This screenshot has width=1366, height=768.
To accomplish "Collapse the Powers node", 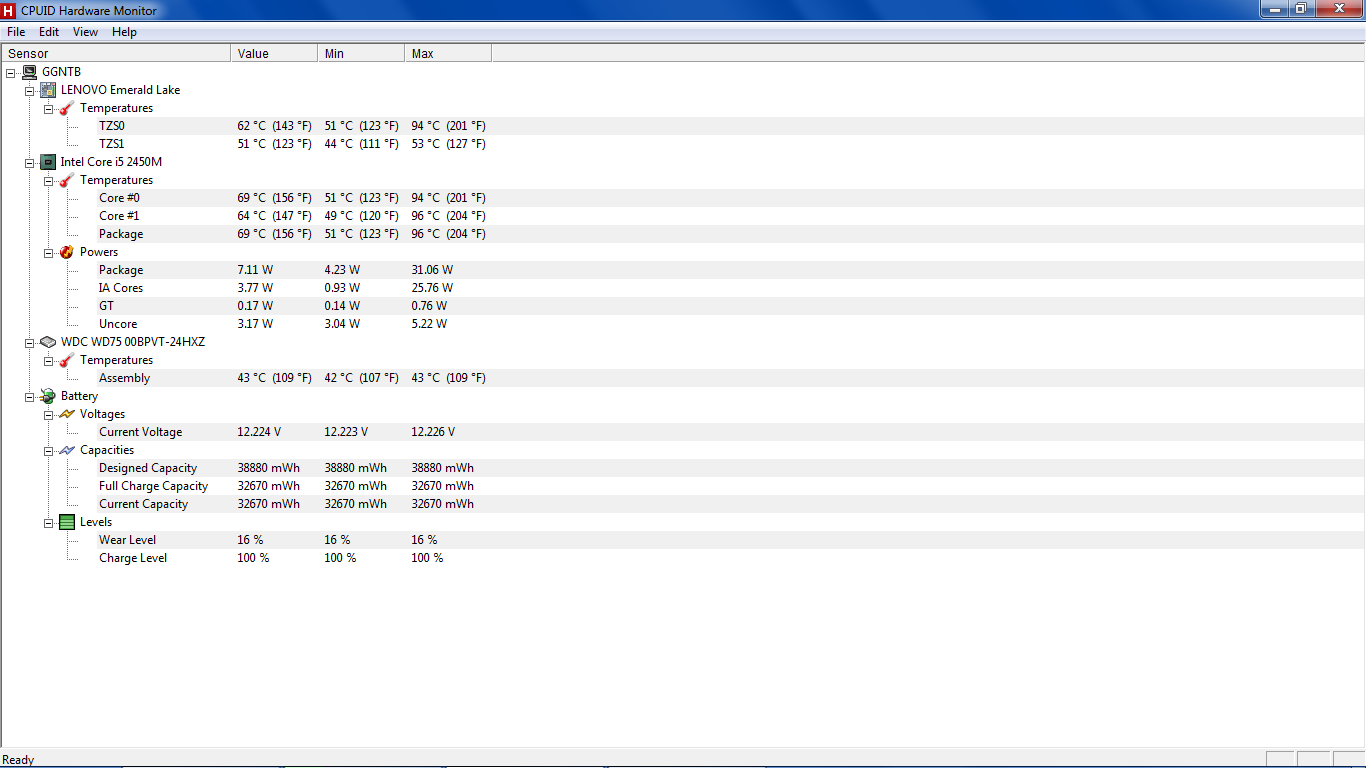I will 49,253.
